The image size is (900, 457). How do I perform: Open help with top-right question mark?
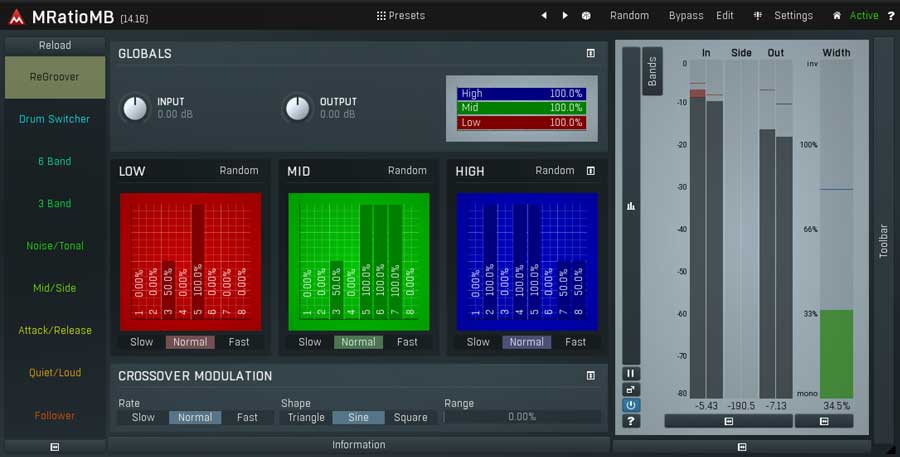[891, 16]
